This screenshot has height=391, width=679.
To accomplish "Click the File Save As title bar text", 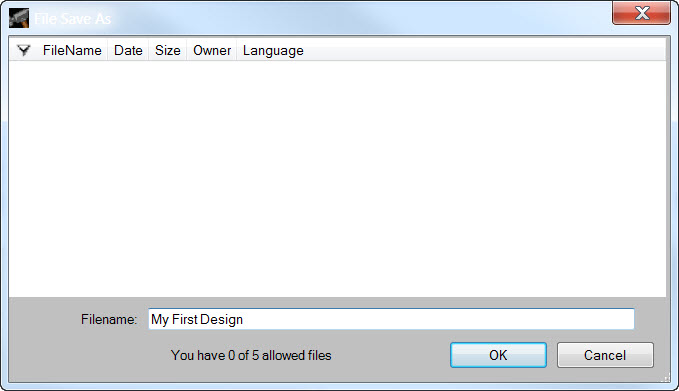I will pos(72,19).
